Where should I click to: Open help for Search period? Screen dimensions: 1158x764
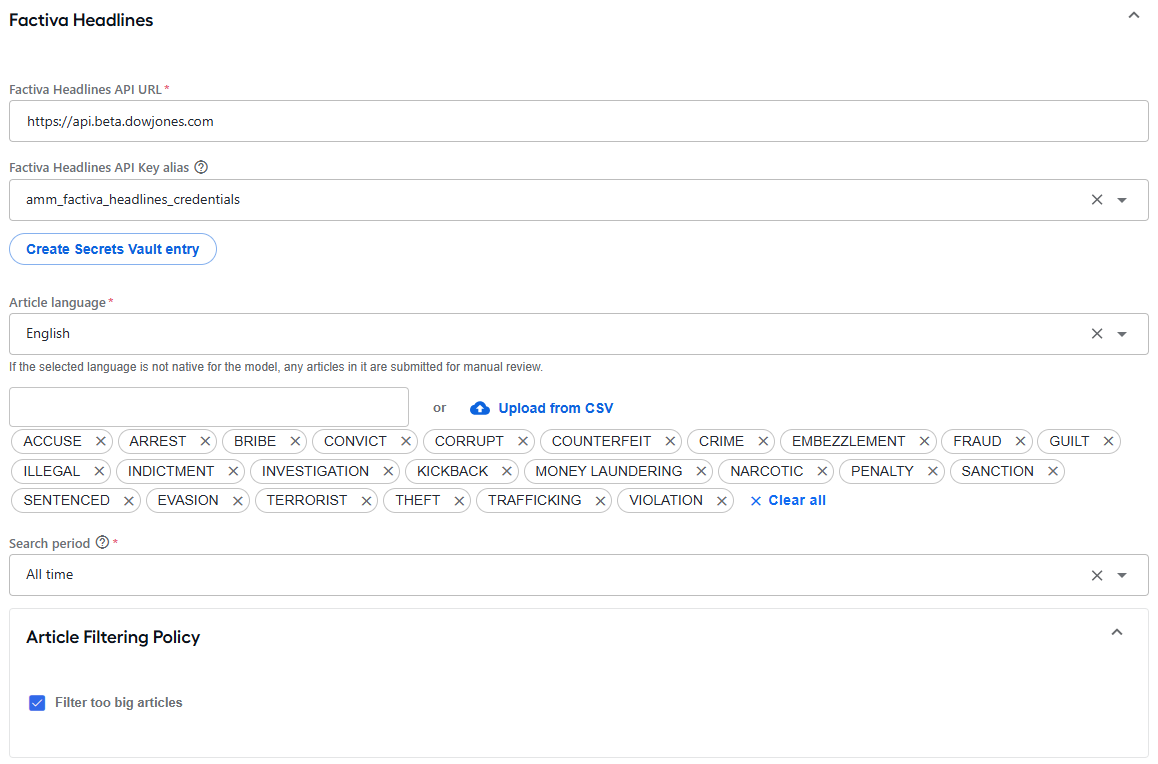pyautogui.click(x=103, y=543)
